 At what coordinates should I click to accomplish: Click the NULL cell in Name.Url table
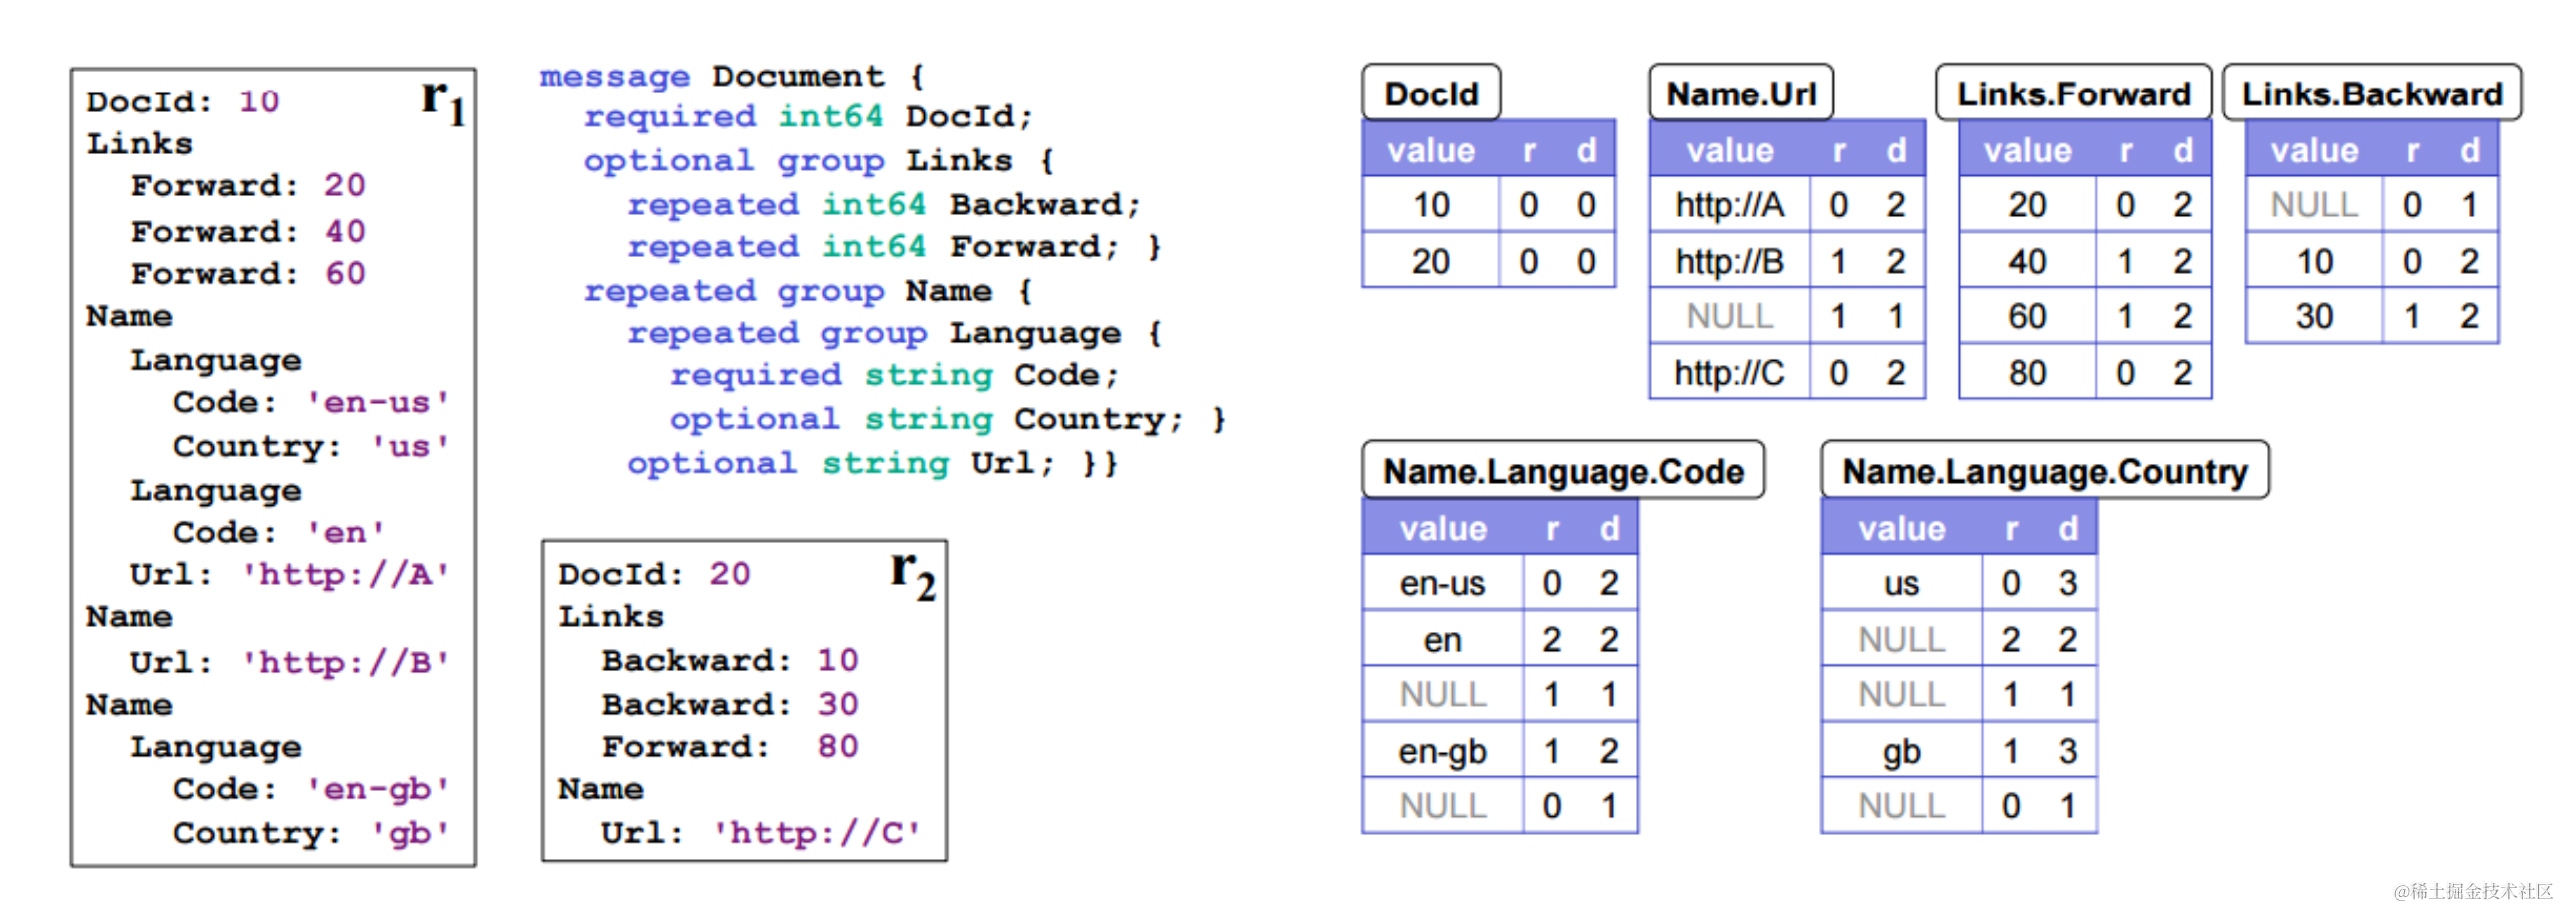pos(1730,317)
